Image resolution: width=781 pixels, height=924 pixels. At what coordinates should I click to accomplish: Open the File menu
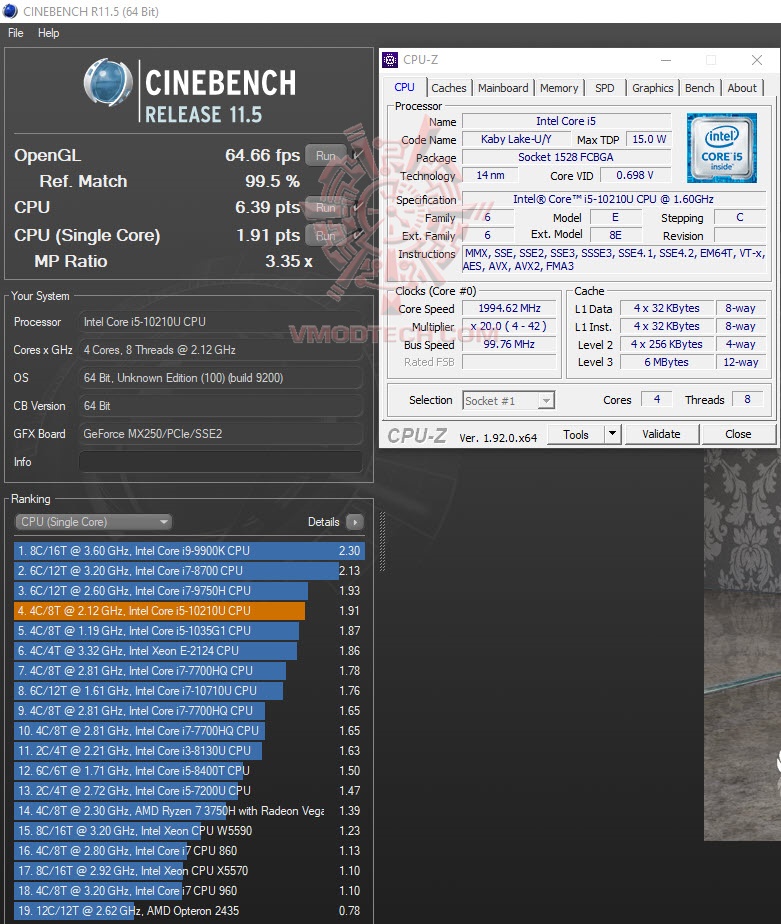15,33
